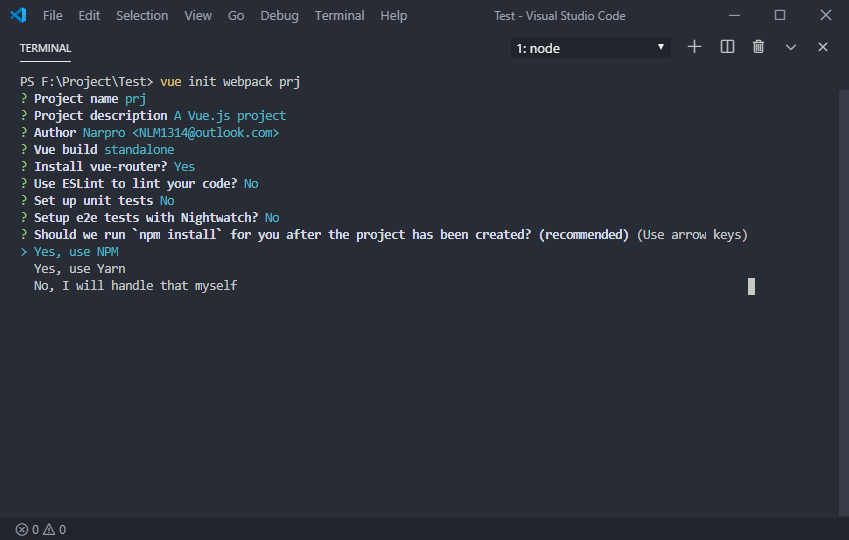Click the 'Narpro <NLM1314@outlook.com>' author text

tap(181, 133)
